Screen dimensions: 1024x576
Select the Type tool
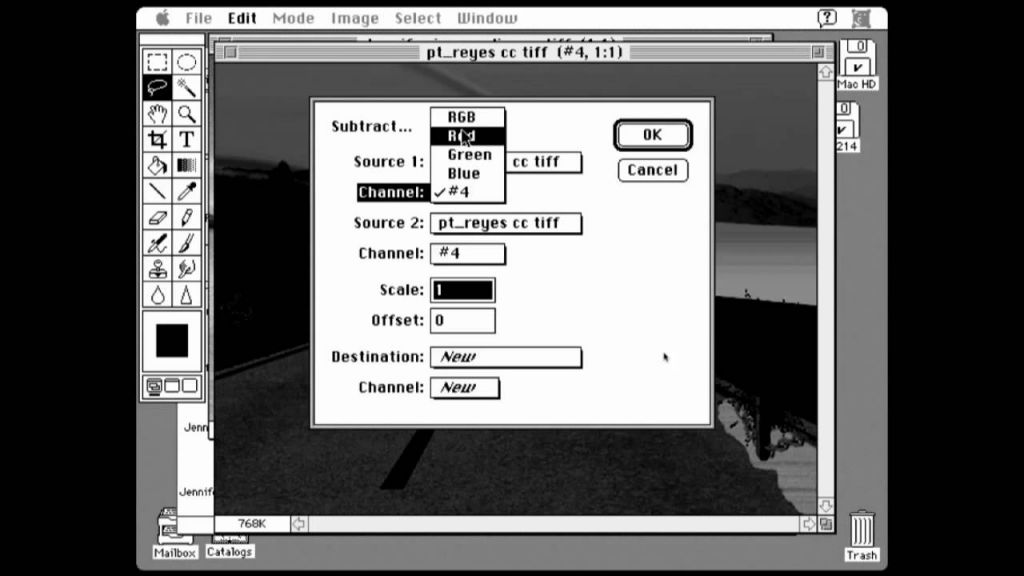[x=186, y=139]
